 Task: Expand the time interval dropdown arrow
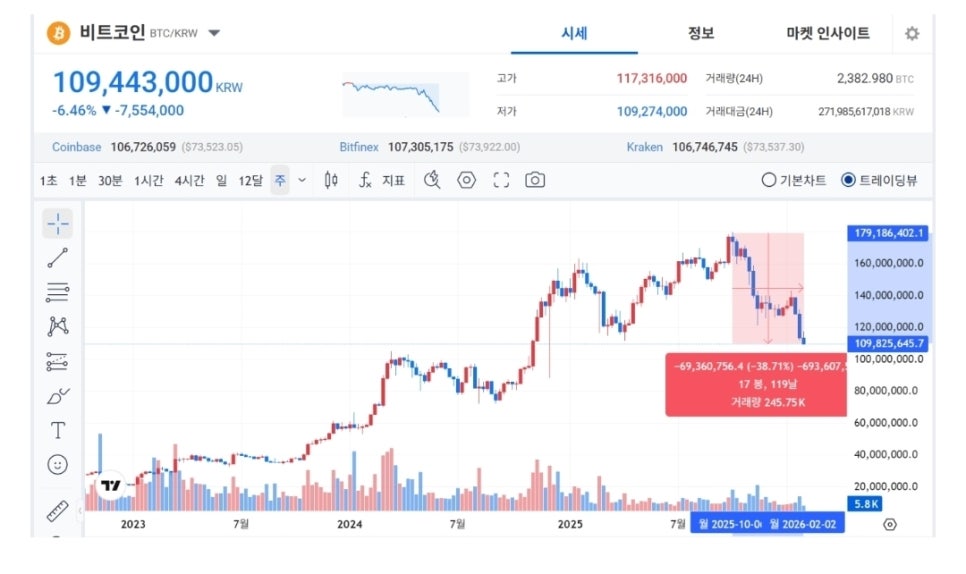[302, 180]
